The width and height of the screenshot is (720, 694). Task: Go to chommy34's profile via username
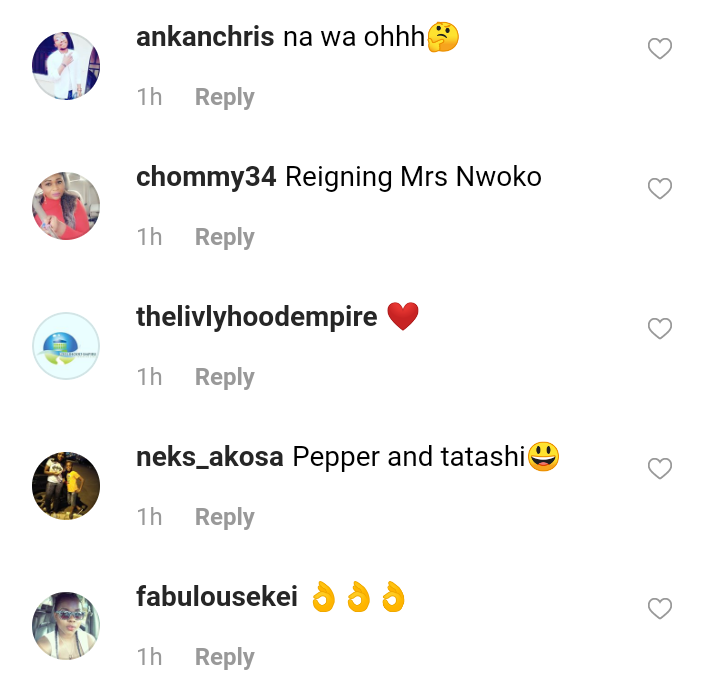[x=206, y=178]
